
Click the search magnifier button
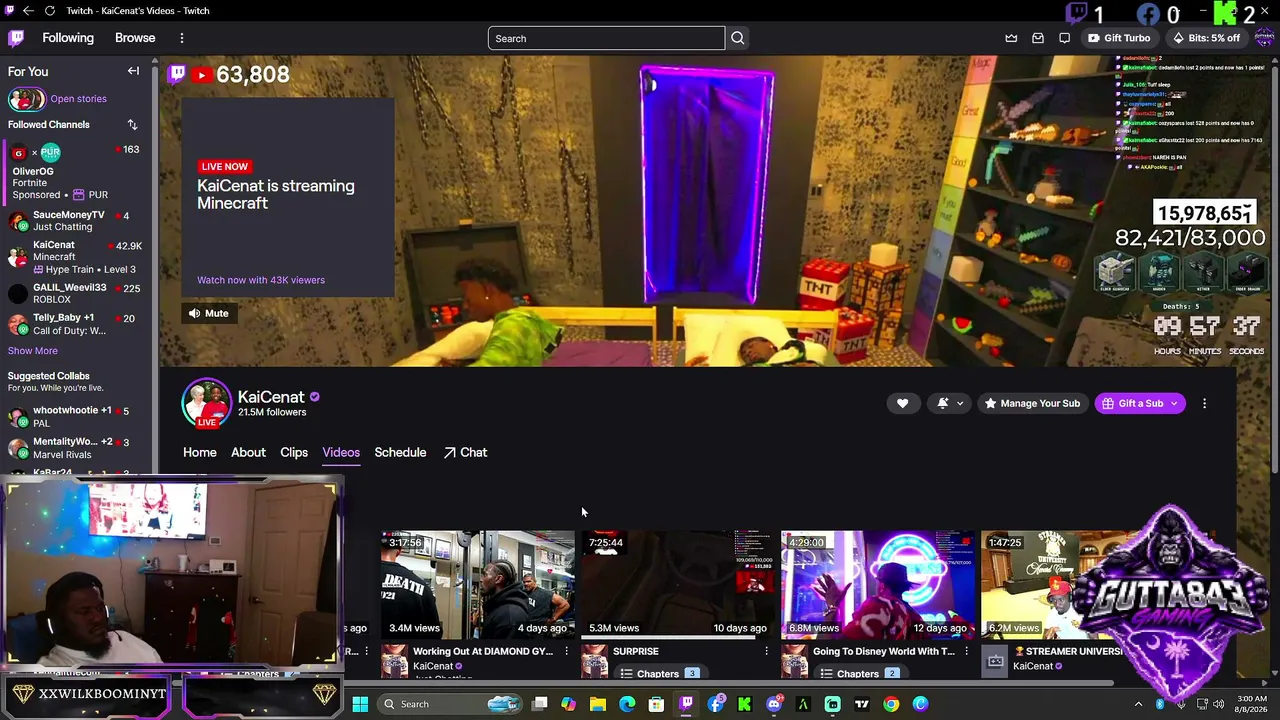click(738, 38)
